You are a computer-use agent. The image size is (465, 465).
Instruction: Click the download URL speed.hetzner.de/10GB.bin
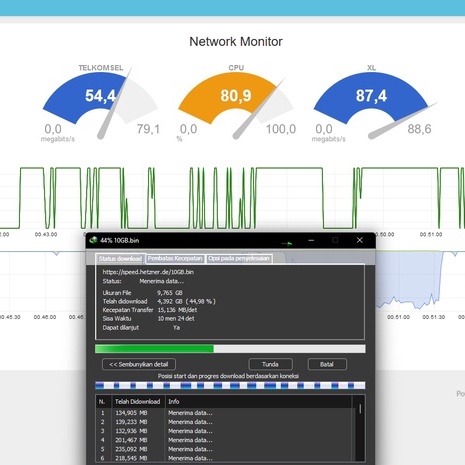pyautogui.click(x=148, y=272)
